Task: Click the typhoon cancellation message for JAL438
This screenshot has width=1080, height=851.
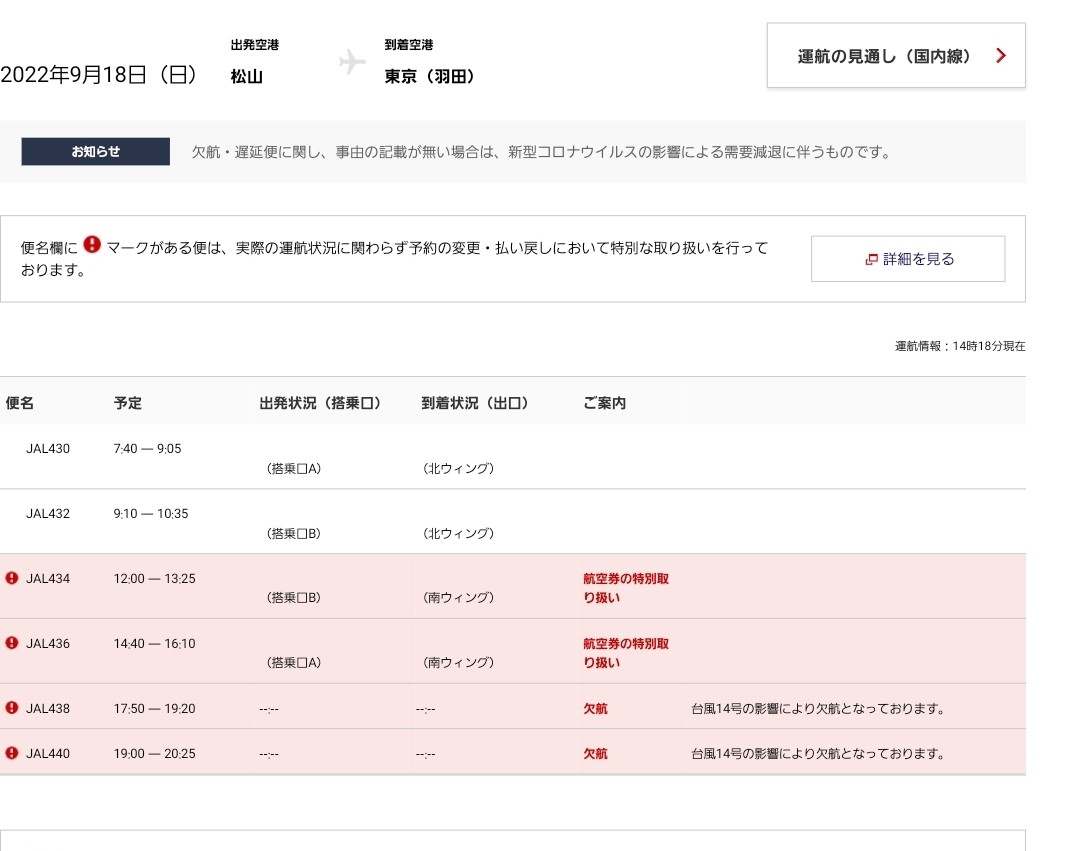Action: click(x=818, y=708)
